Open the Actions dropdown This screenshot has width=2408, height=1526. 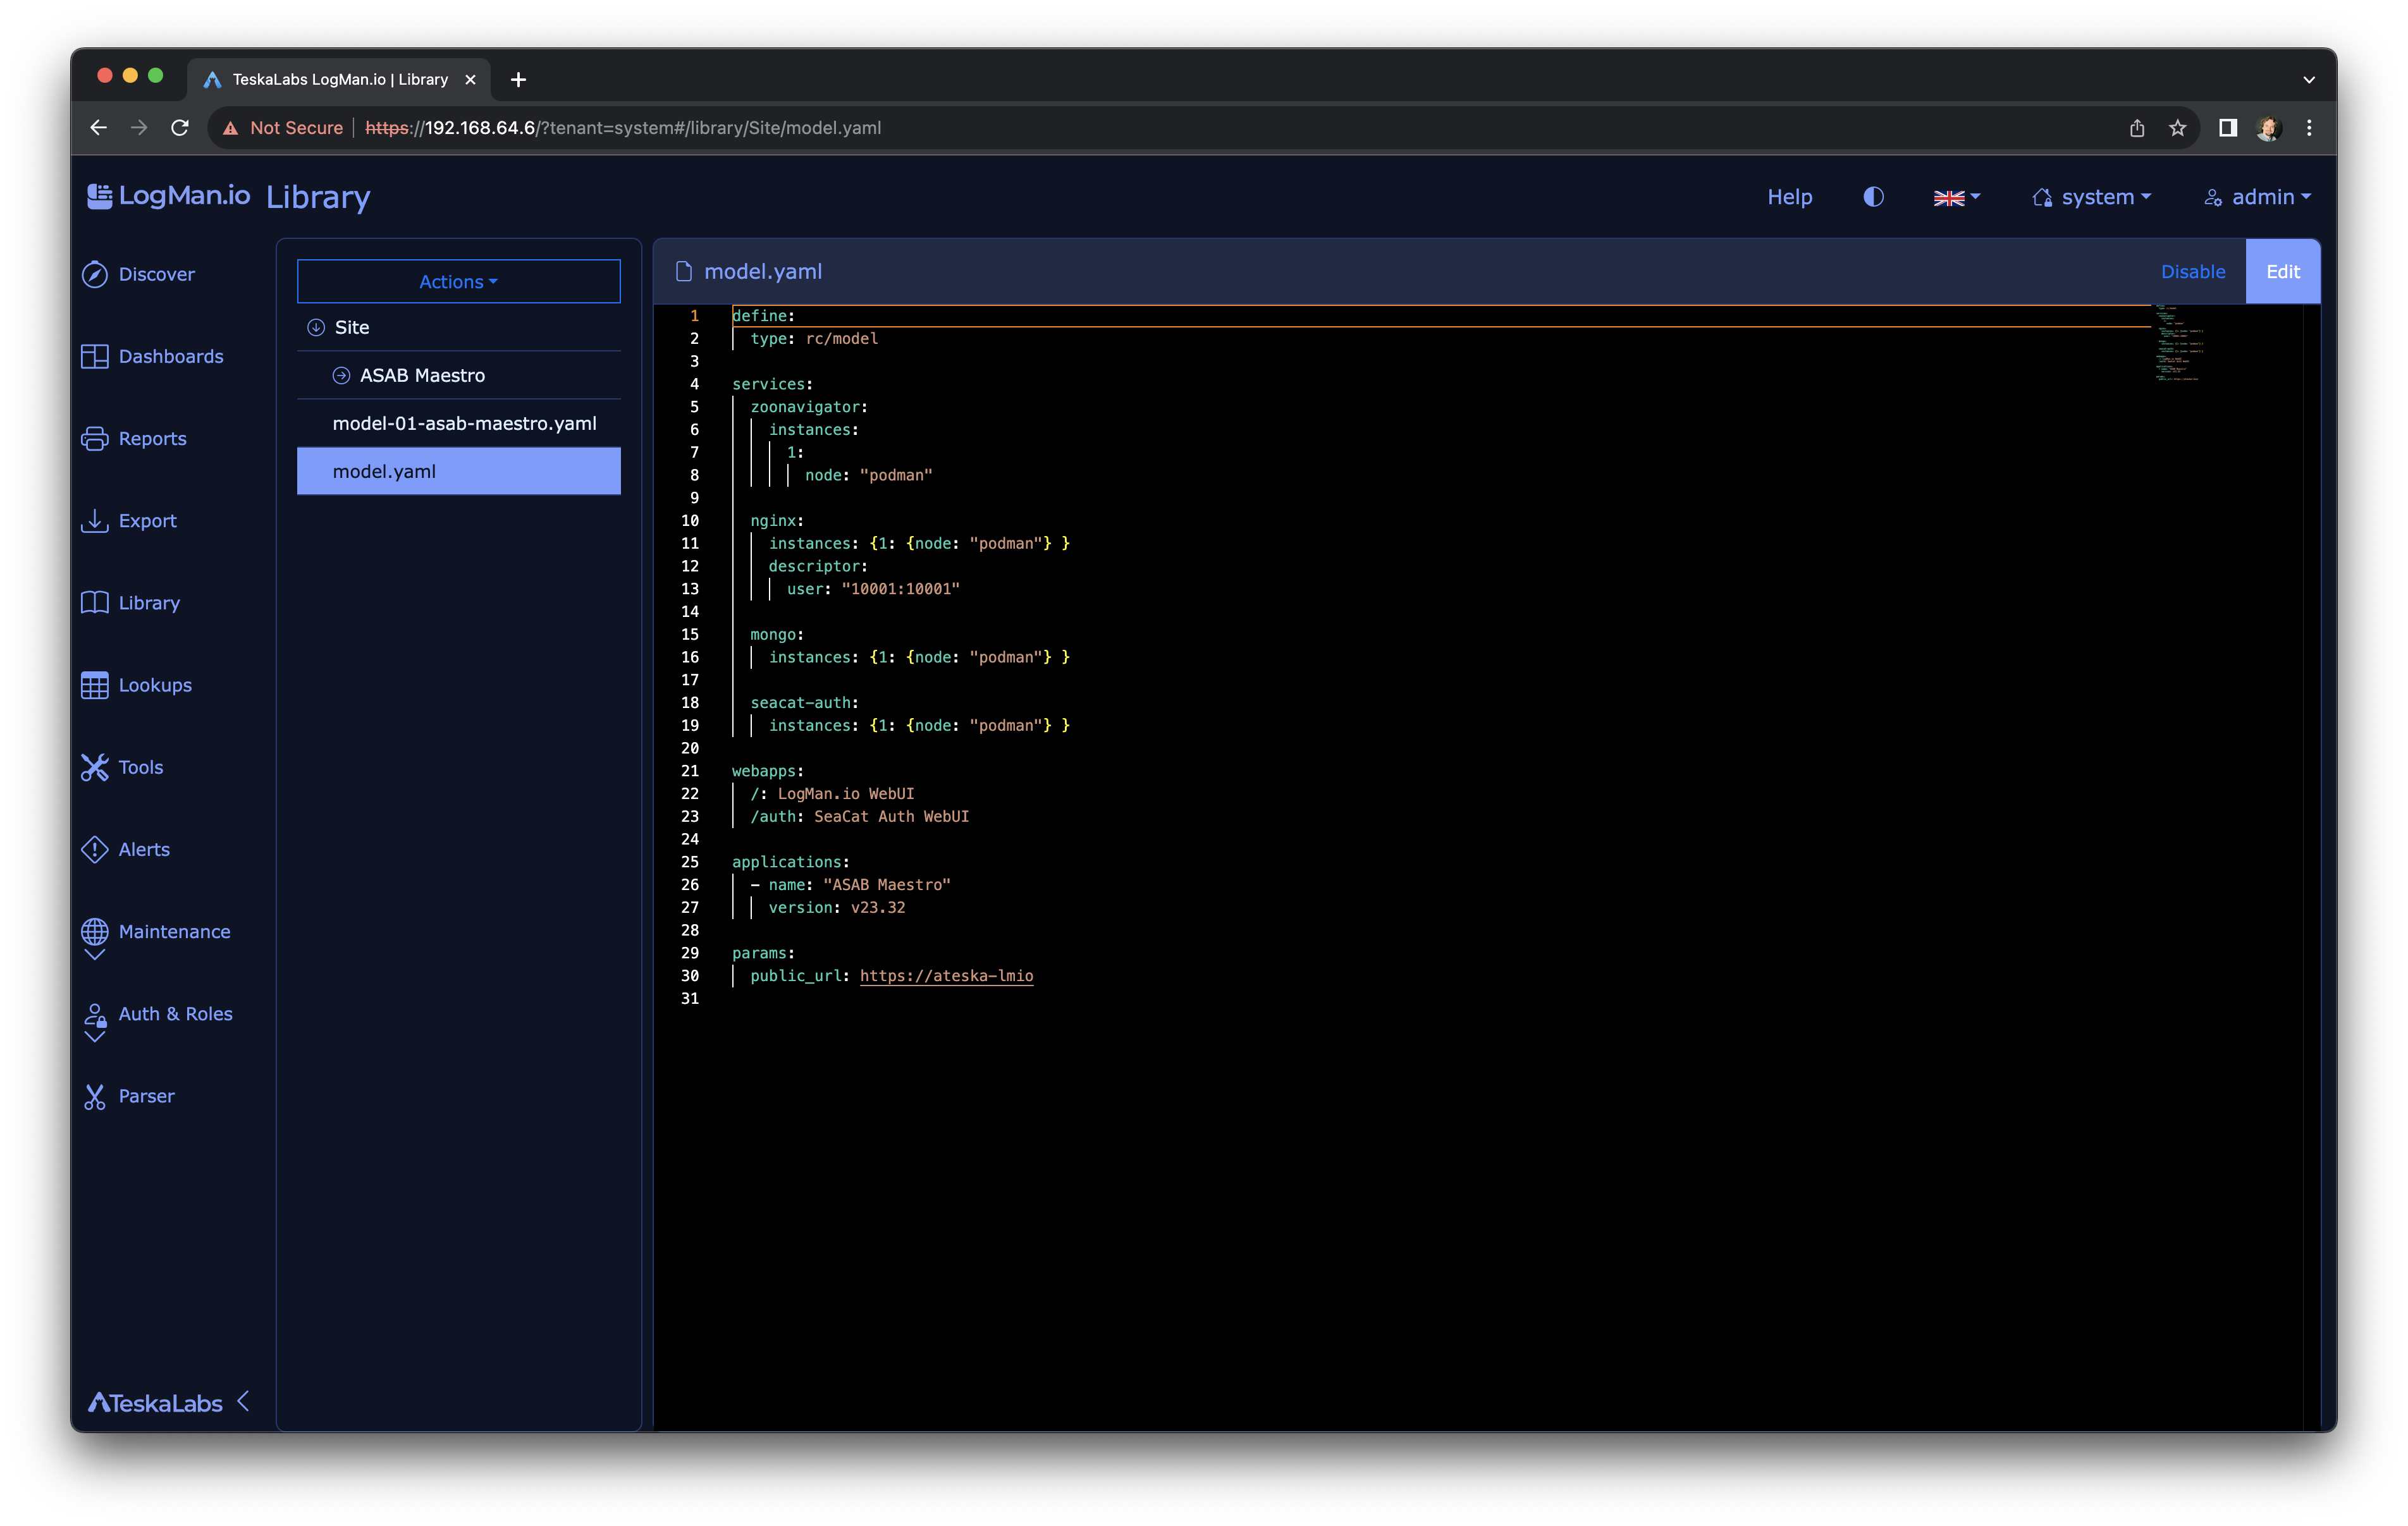(x=458, y=281)
